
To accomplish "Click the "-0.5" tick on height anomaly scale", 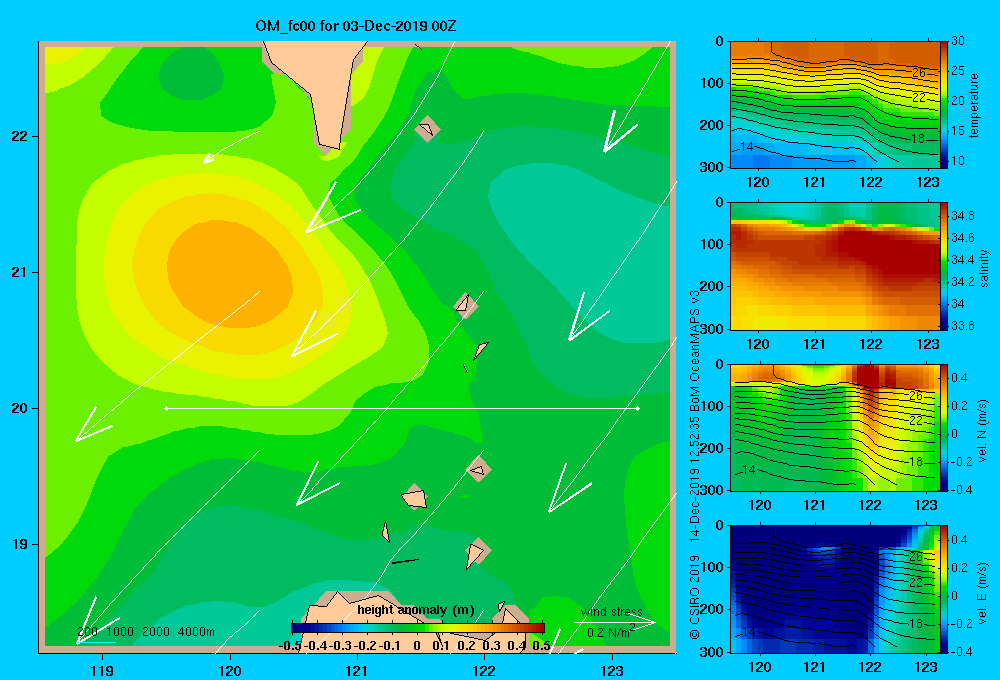I will [290, 646].
